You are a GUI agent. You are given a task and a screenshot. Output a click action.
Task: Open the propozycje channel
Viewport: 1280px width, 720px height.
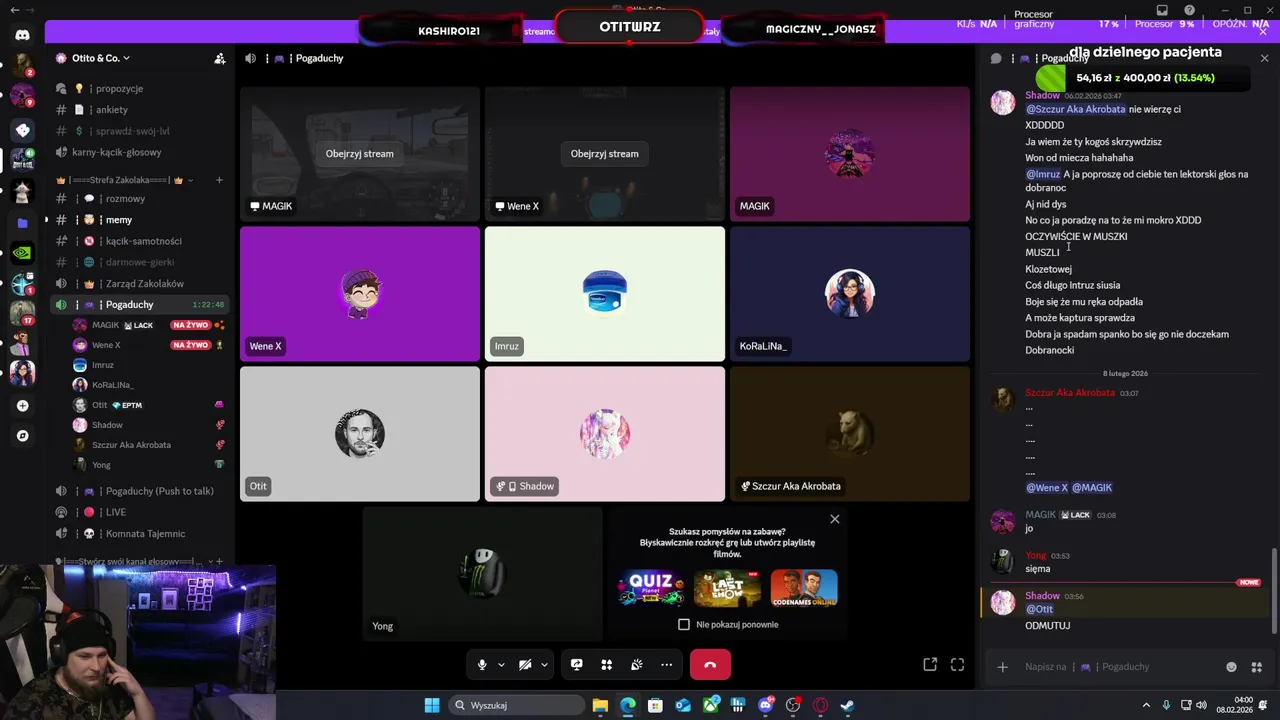(141, 88)
